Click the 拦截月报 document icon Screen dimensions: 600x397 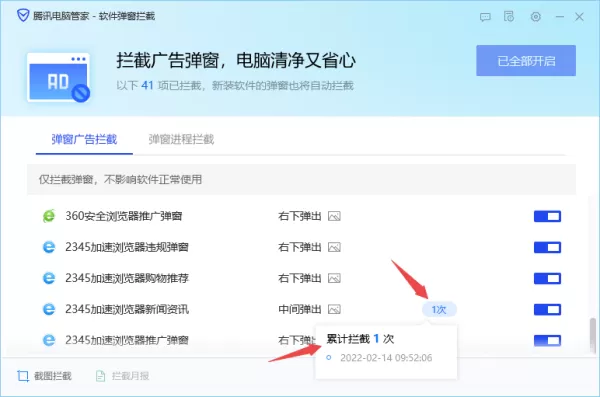100,376
